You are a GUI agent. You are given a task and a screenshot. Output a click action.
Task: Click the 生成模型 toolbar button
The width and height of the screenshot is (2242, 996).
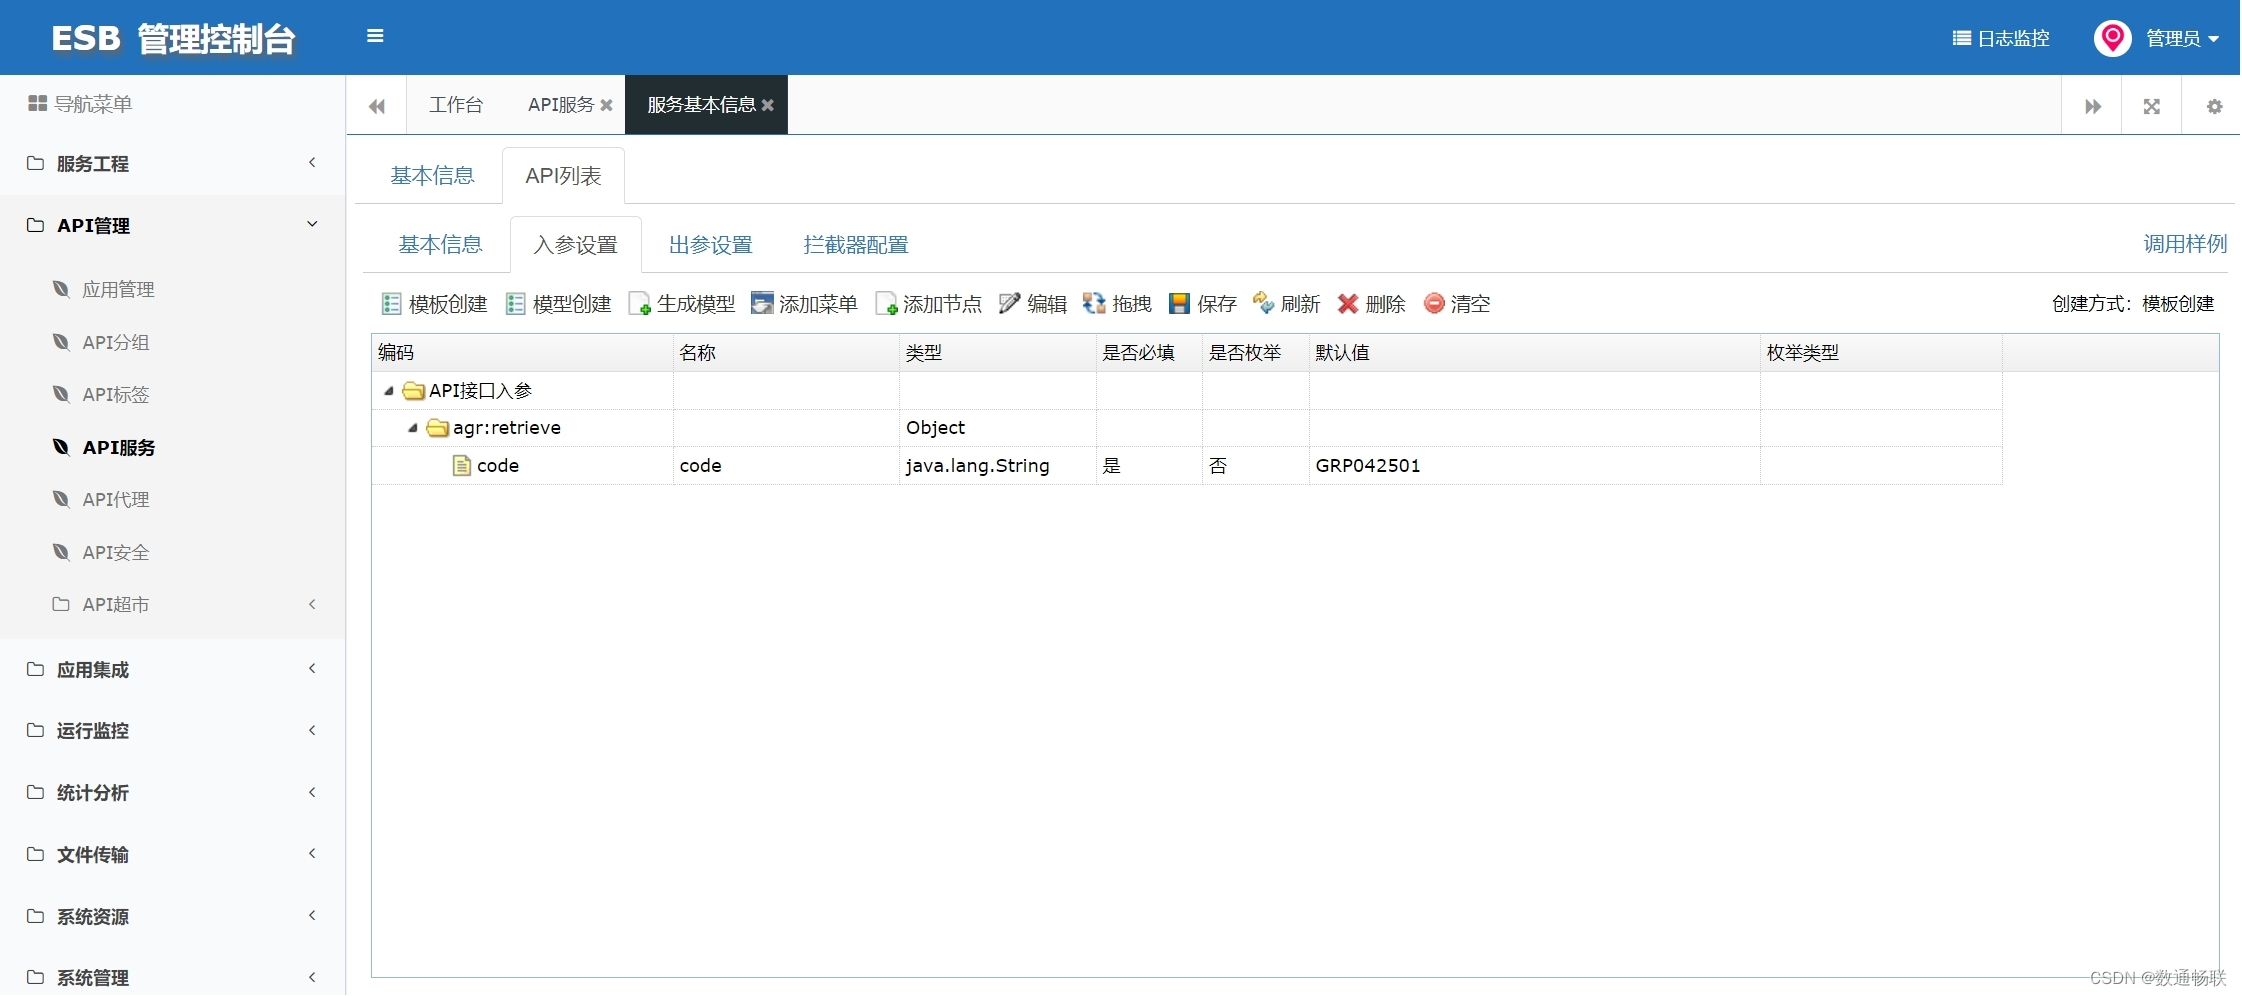(682, 304)
